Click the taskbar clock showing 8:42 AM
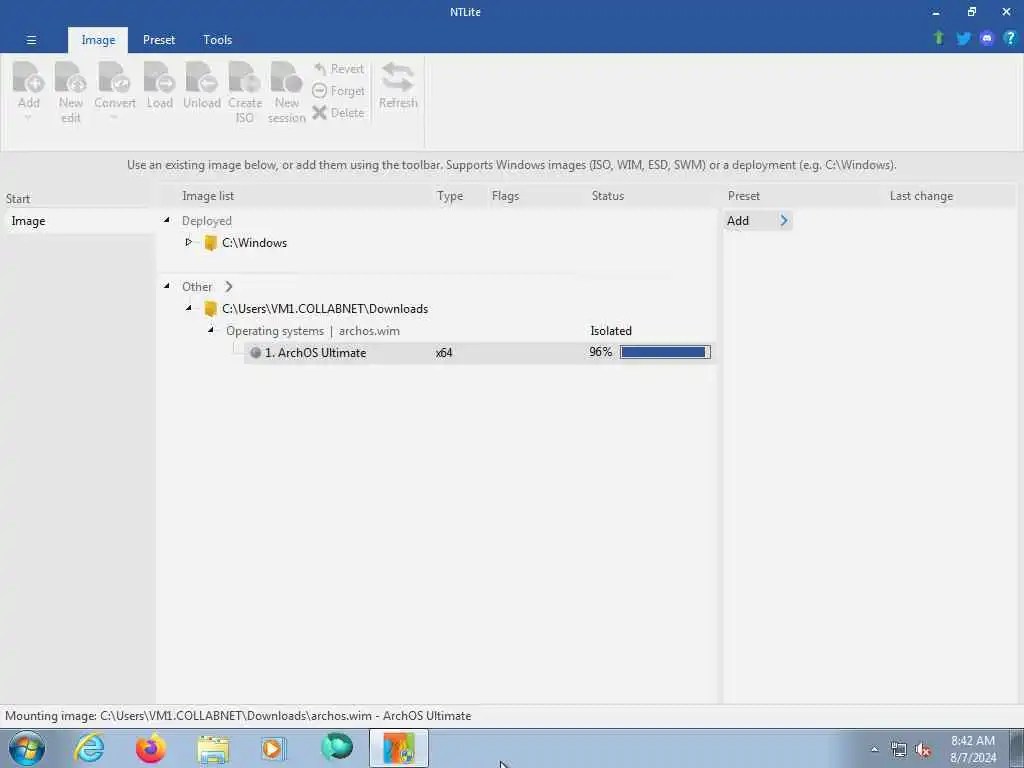 (973, 749)
